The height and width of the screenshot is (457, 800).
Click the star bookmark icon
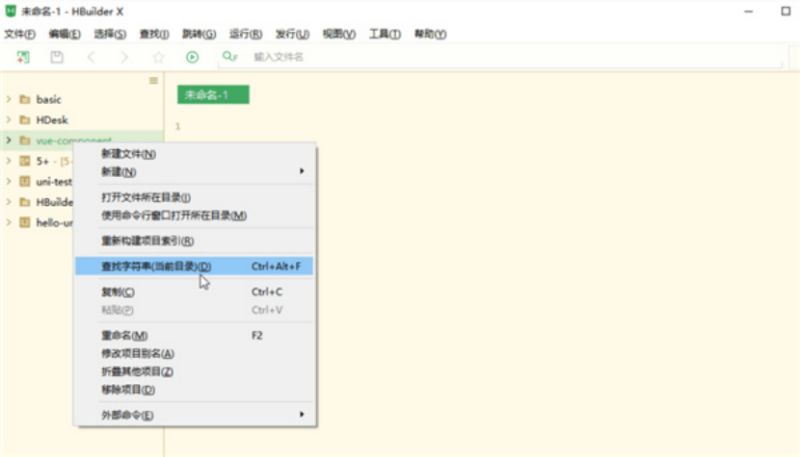(x=159, y=57)
